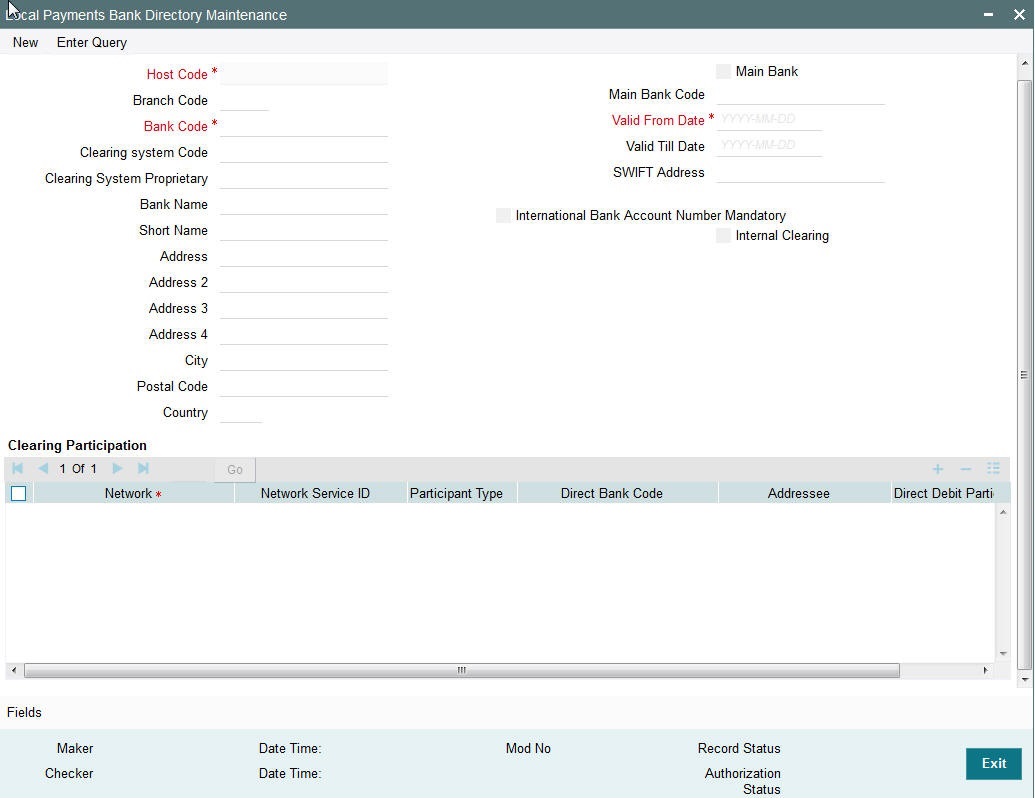Screen dimensions: 1035x800
Task: Click the Direct Bank Code column header
Action: click(x=618, y=493)
